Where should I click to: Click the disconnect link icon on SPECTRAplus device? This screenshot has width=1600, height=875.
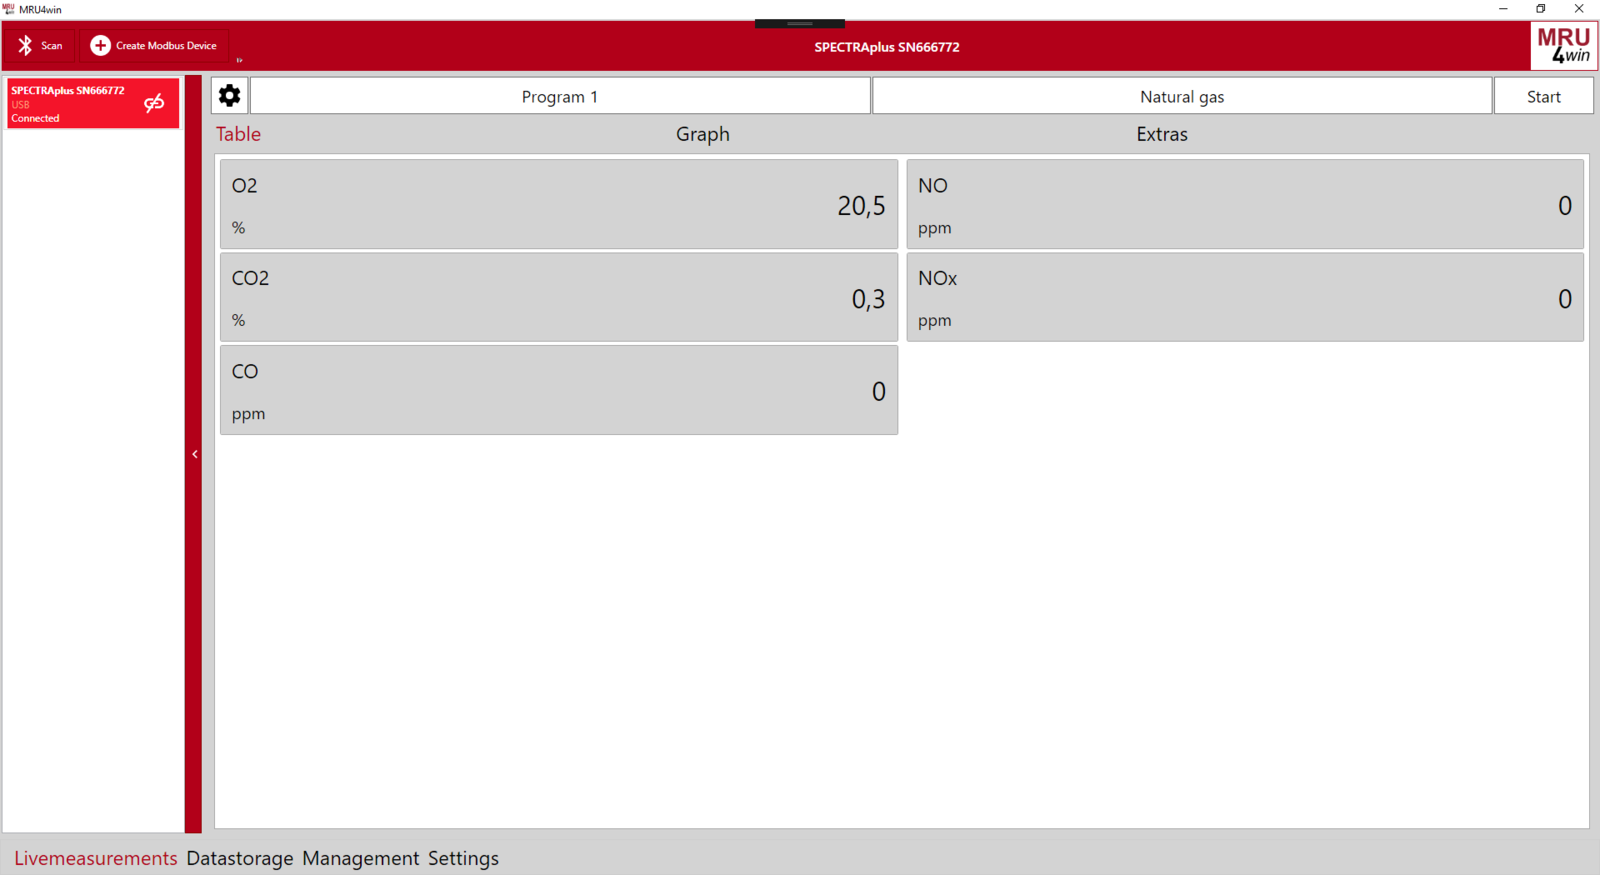tap(154, 103)
